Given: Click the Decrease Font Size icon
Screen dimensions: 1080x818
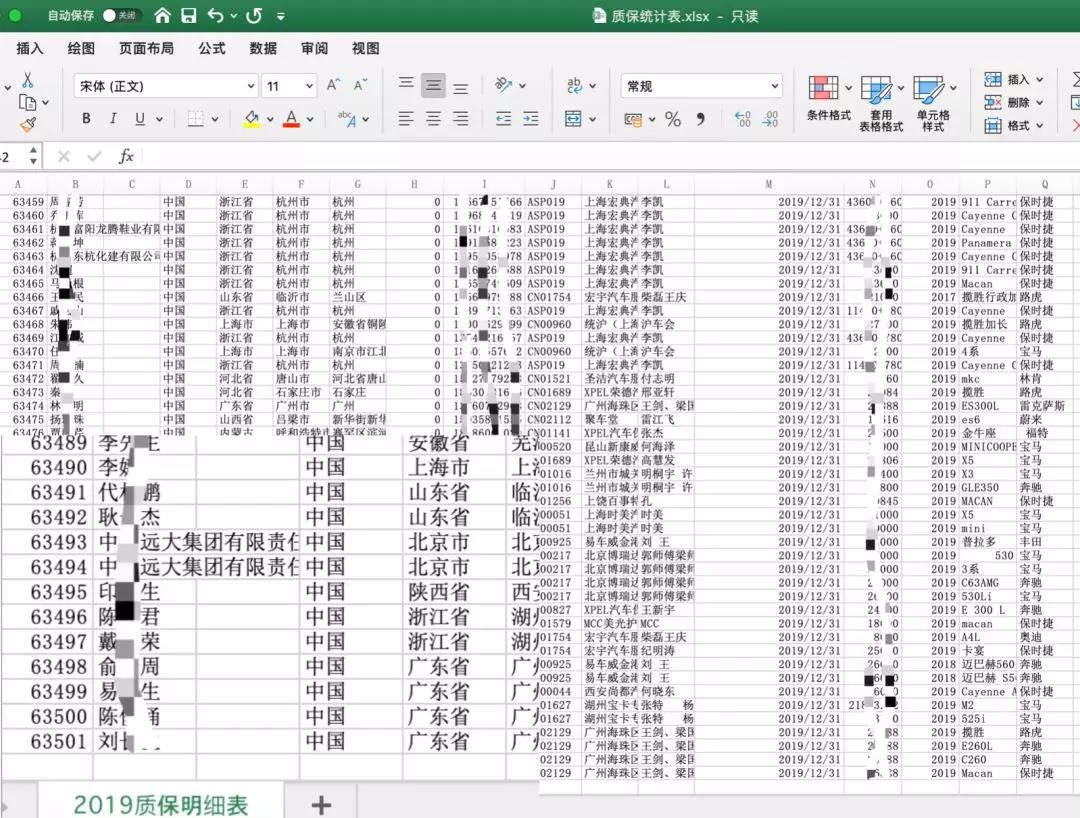Looking at the screenshot, I should pos(360,85).
